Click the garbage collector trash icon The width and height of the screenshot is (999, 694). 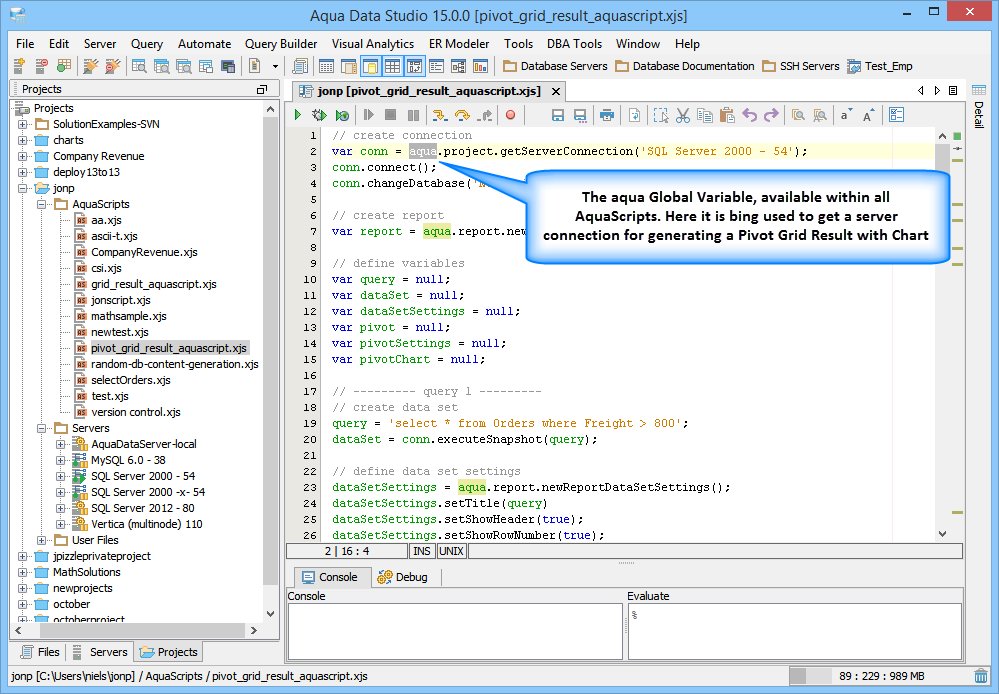(982, 677)
